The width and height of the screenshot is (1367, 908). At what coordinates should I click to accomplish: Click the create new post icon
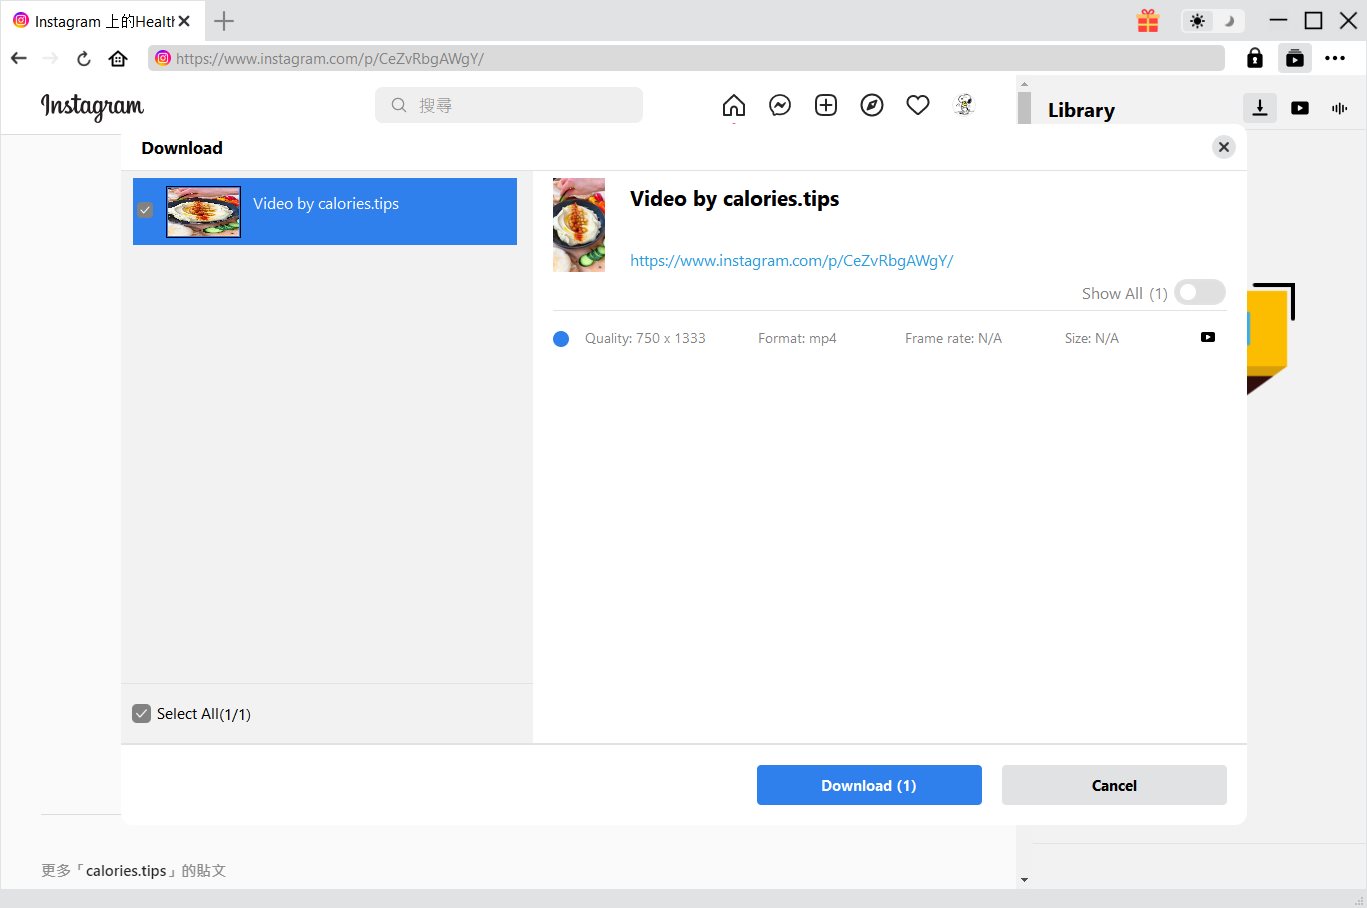[x=826, y=105]
